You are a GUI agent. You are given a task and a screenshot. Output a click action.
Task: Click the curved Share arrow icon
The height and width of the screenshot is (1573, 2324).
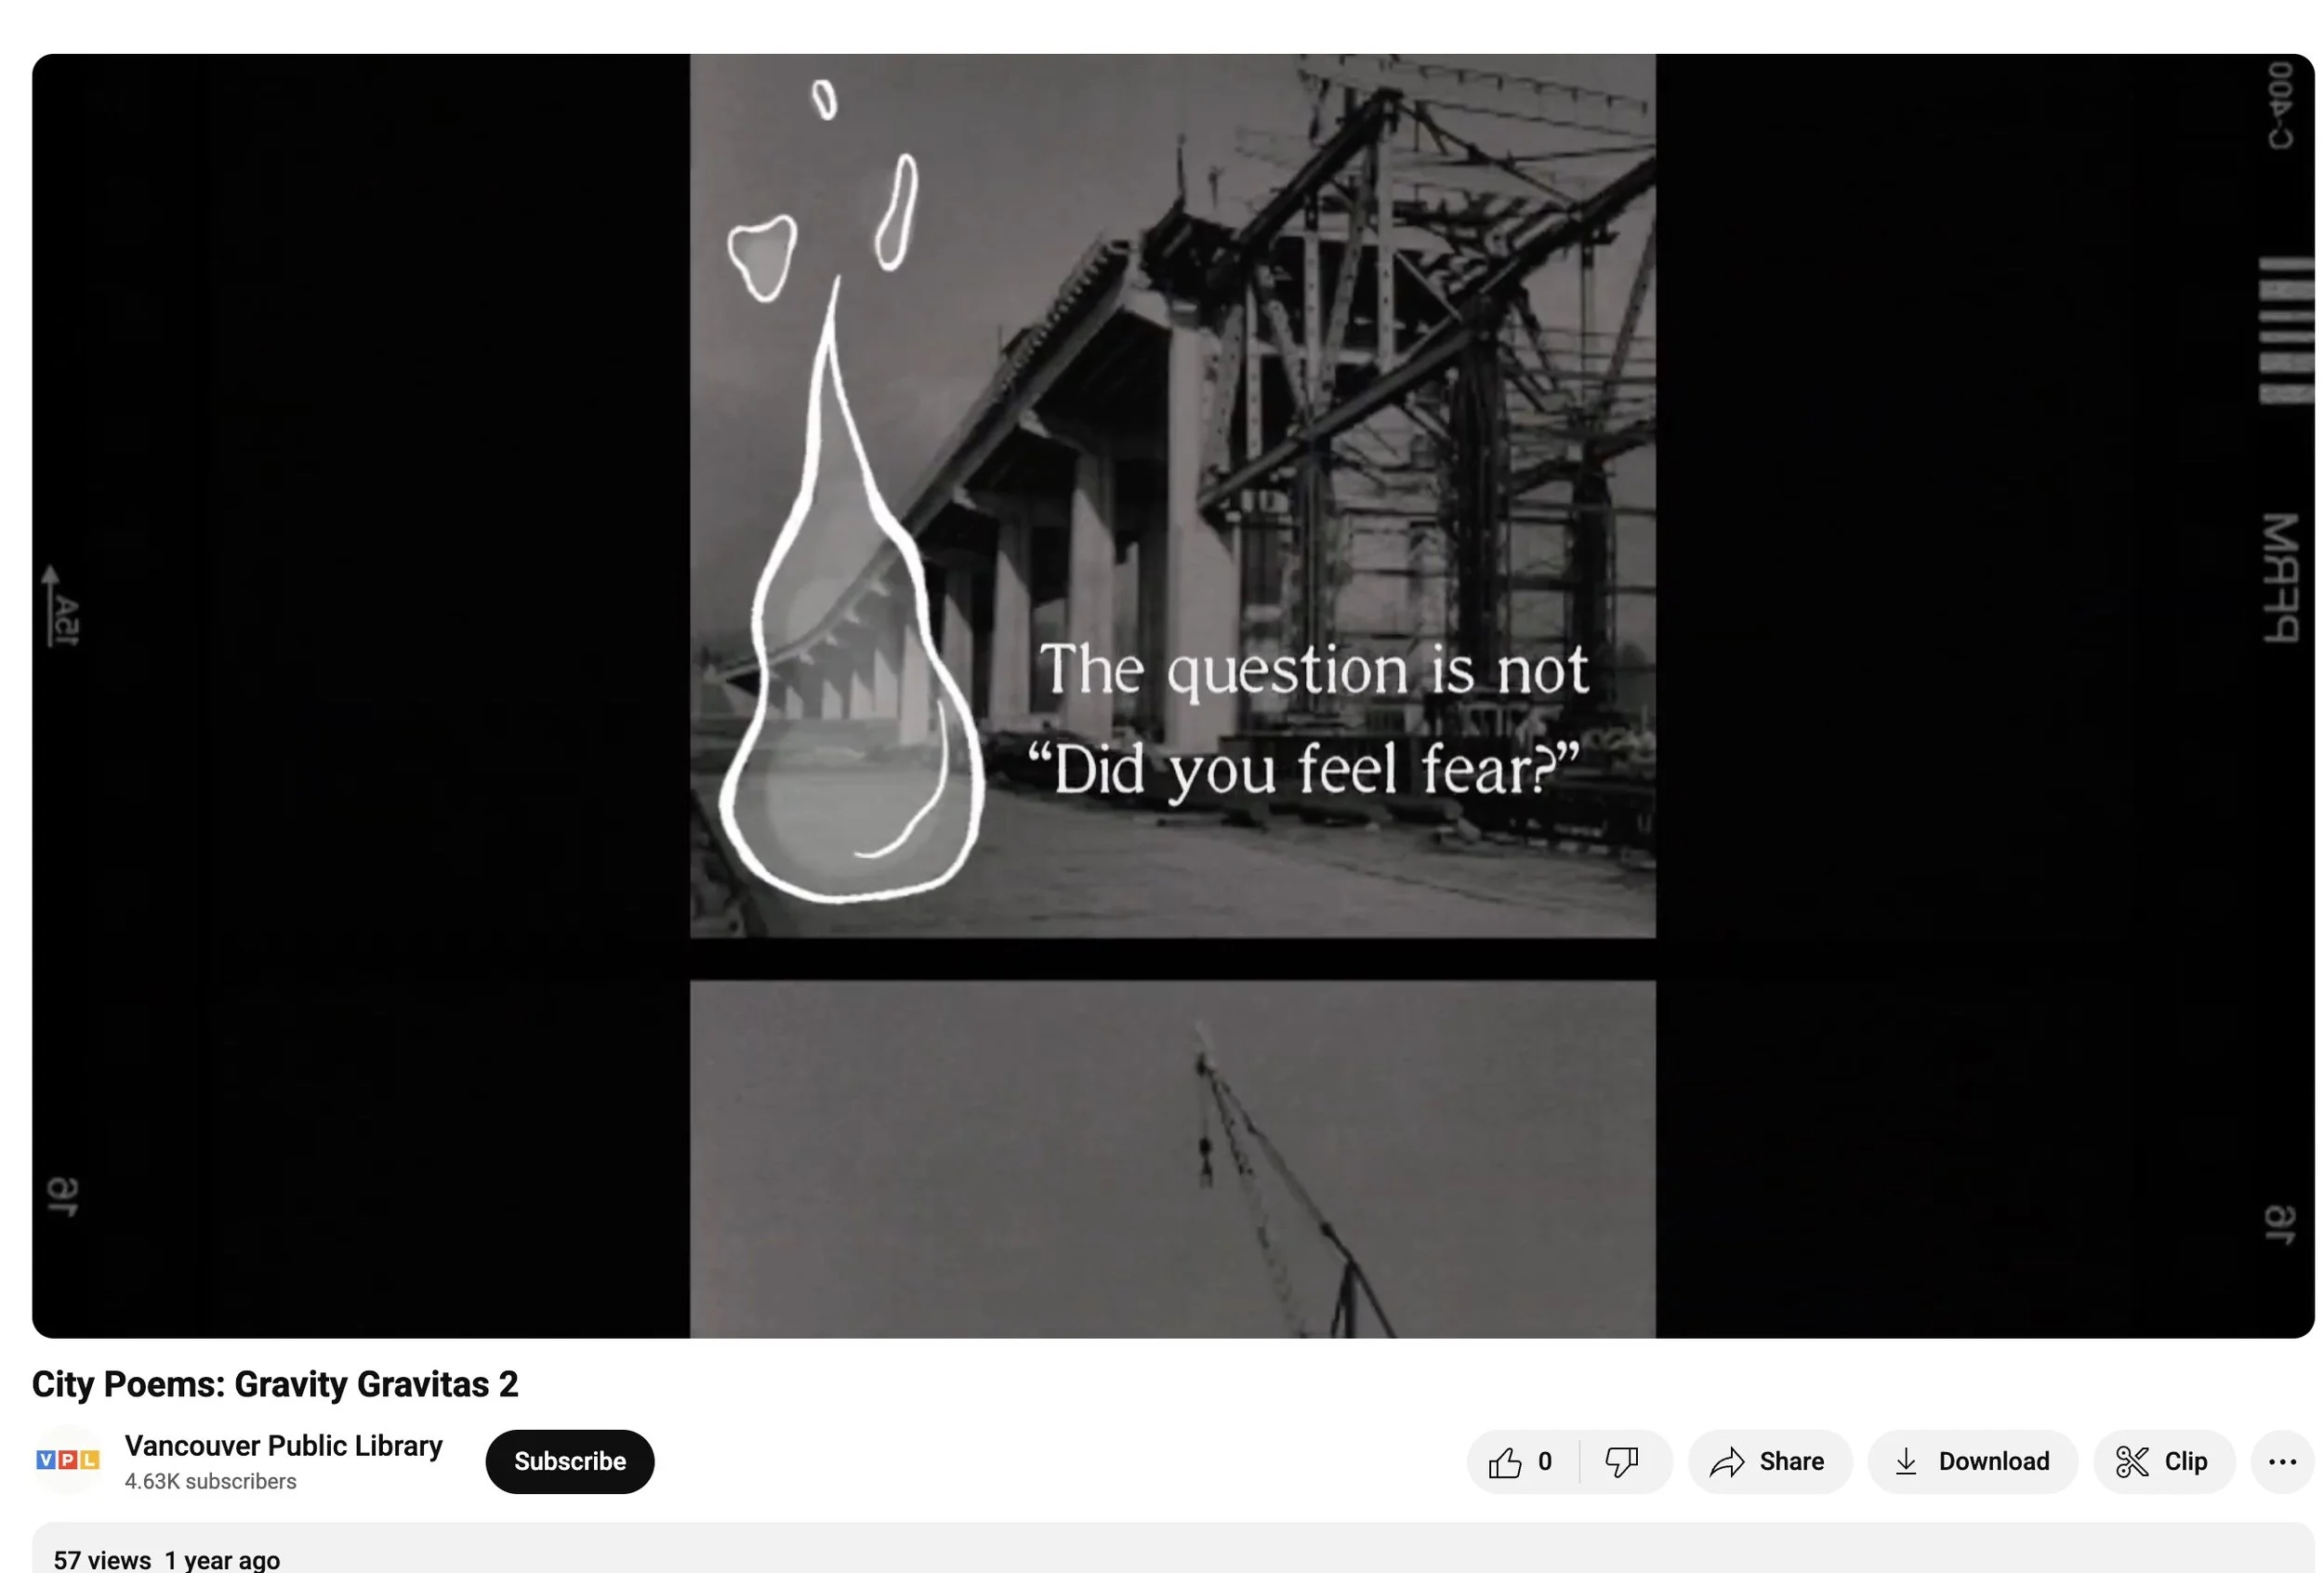point(1727,1462)
